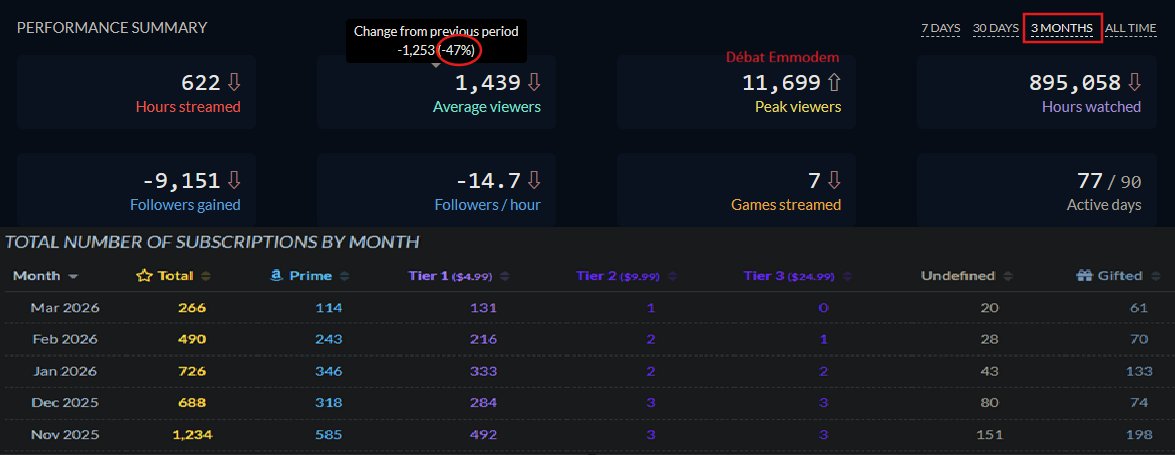Click the Mar 2026 total value 266
Image resolution: width=1175 pixels, height=455 pixels.
tap(192, 308)
